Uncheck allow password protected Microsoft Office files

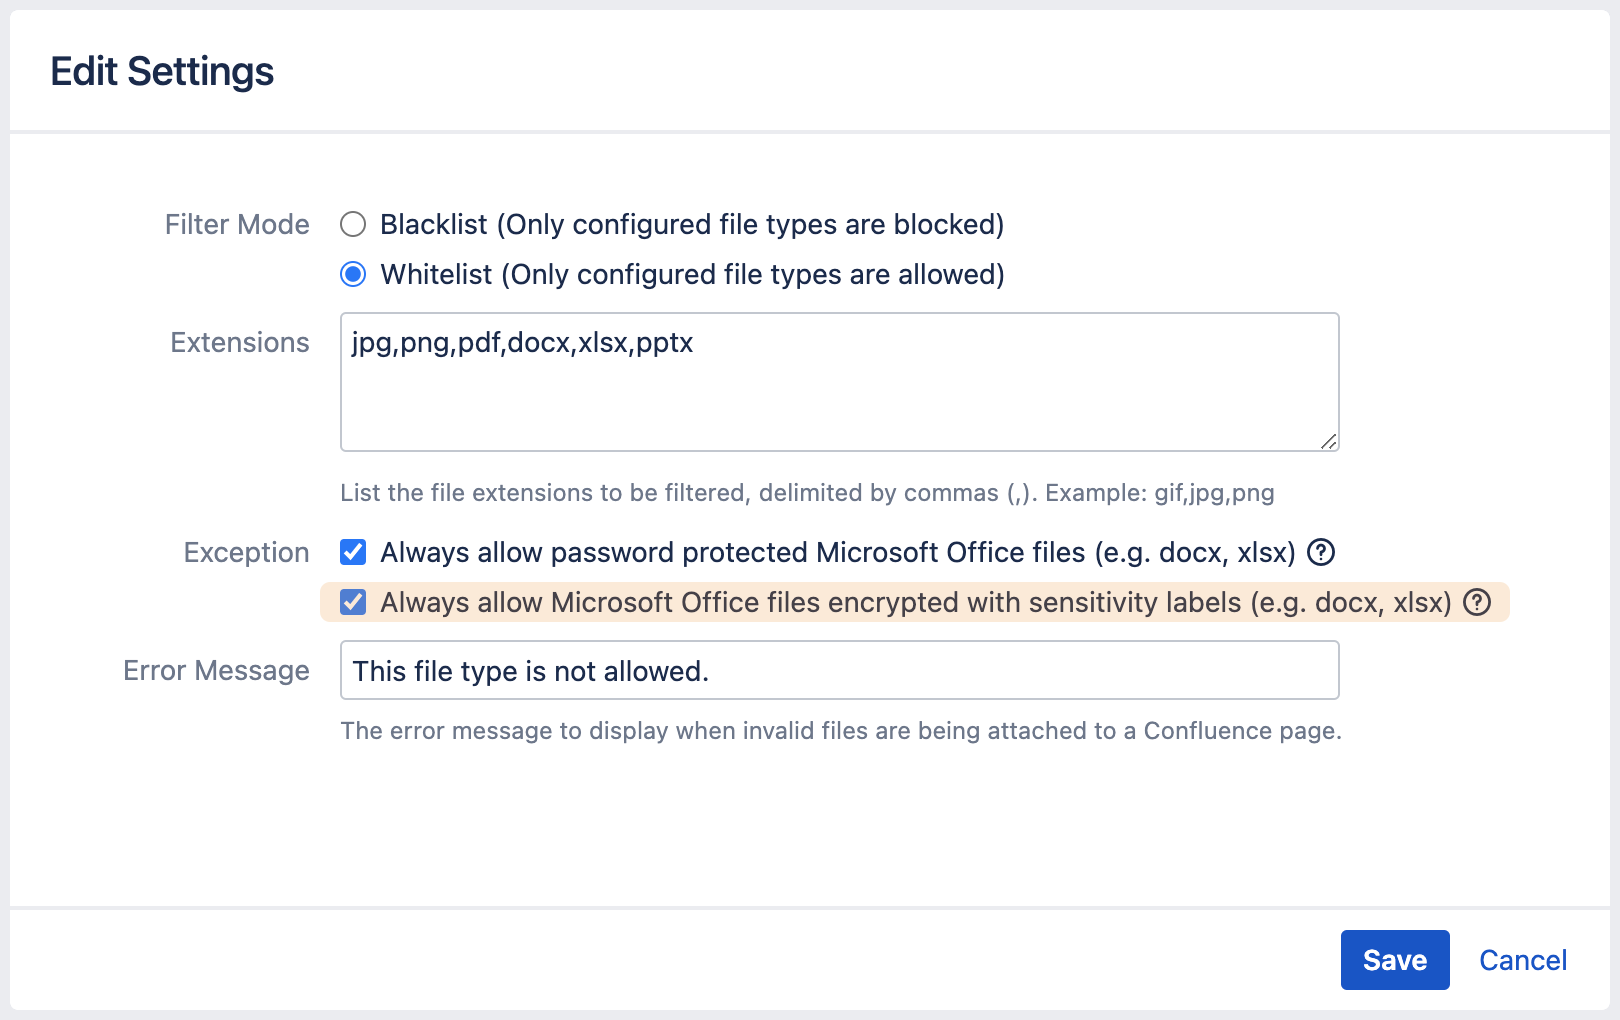[352, 552]
